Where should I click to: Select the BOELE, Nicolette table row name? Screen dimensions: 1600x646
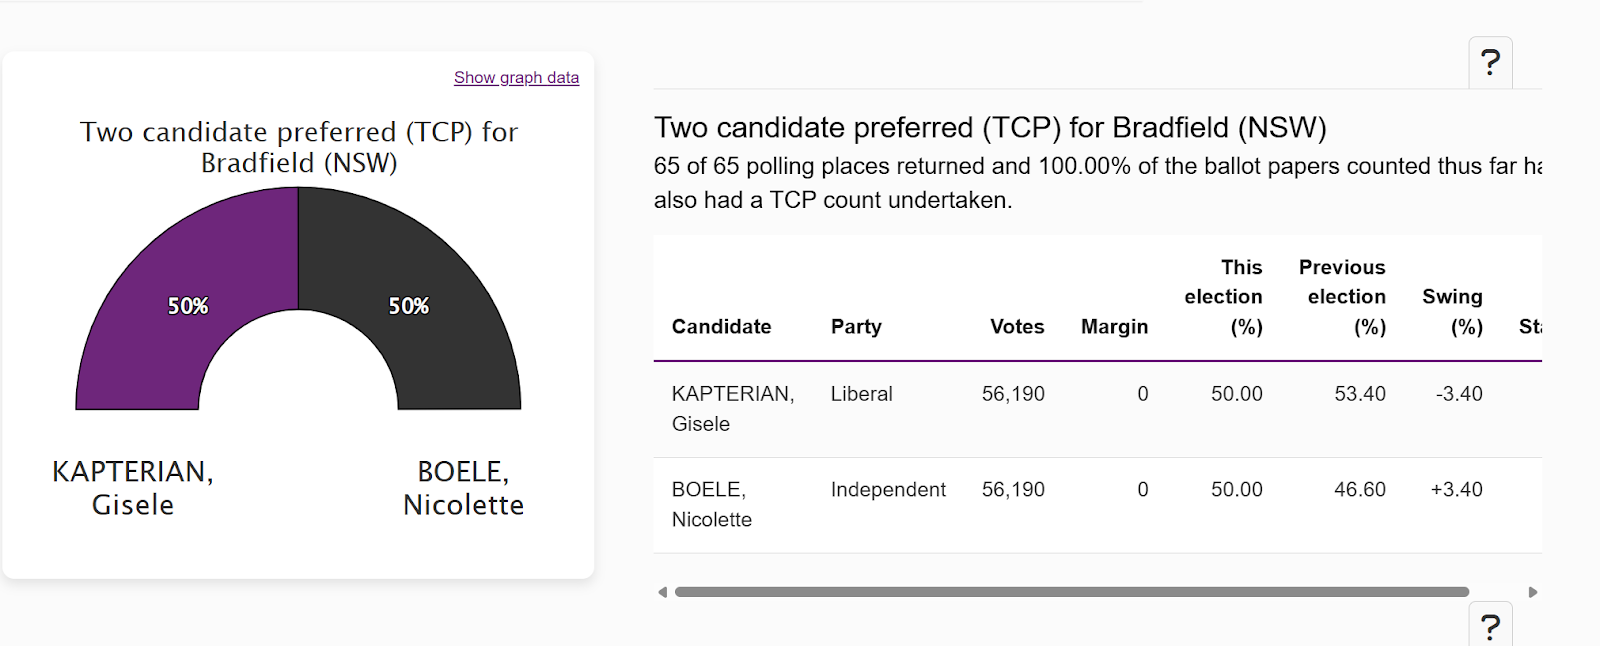click(711, 504)
